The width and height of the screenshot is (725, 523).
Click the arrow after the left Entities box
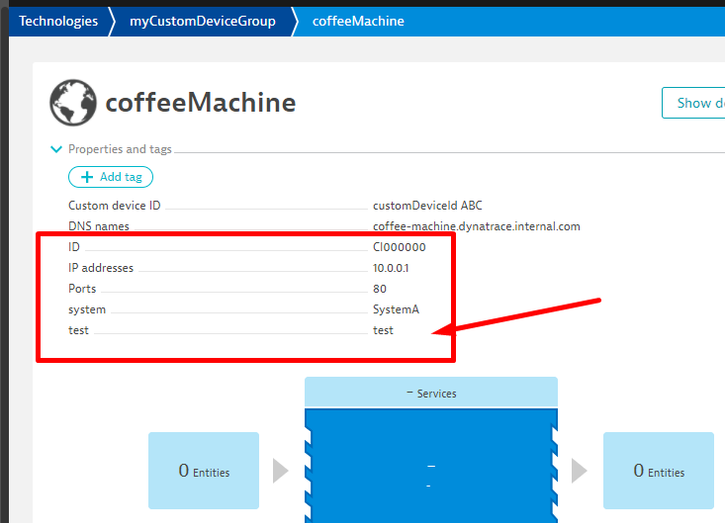click(x=280, y=471)
